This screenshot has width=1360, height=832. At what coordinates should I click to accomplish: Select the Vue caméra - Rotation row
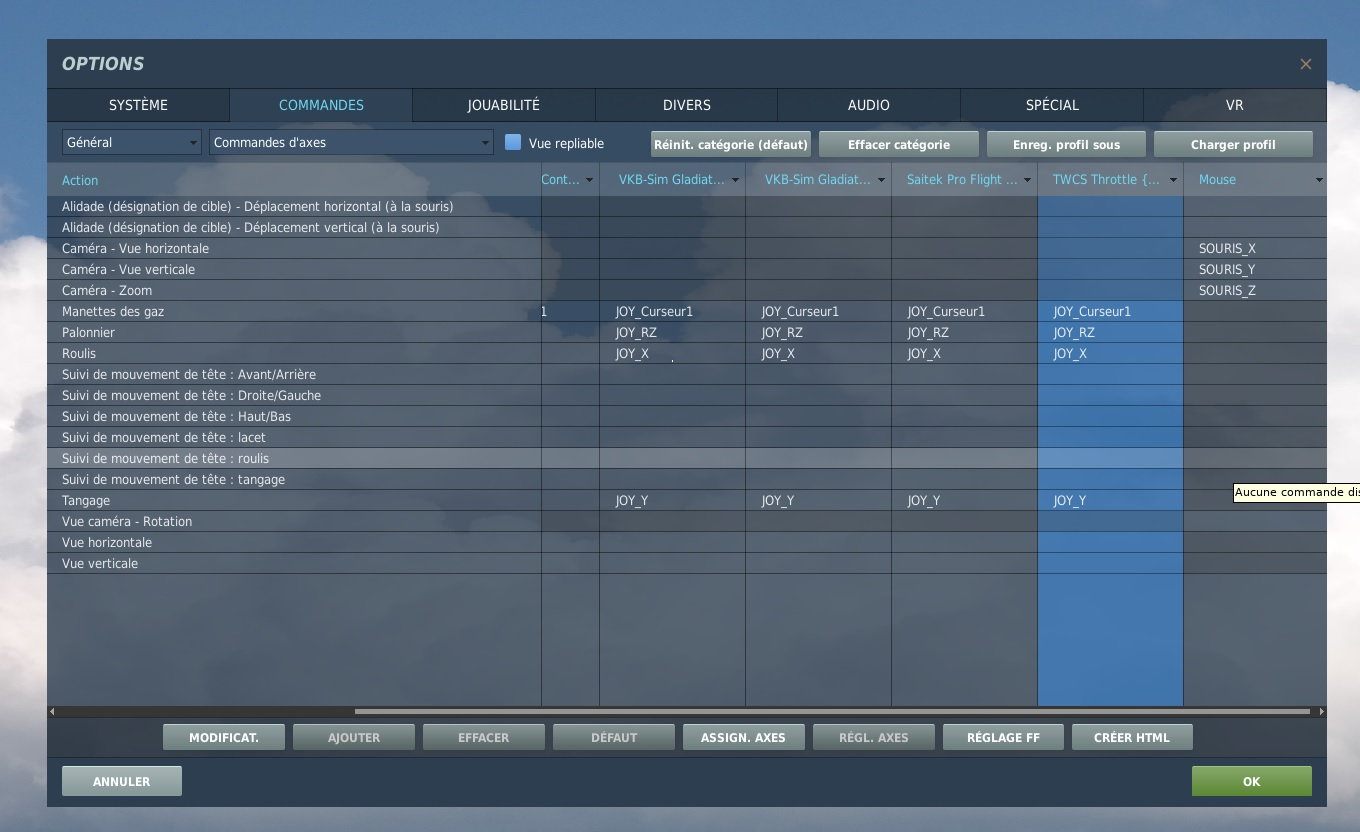click(x=686, y=521)
